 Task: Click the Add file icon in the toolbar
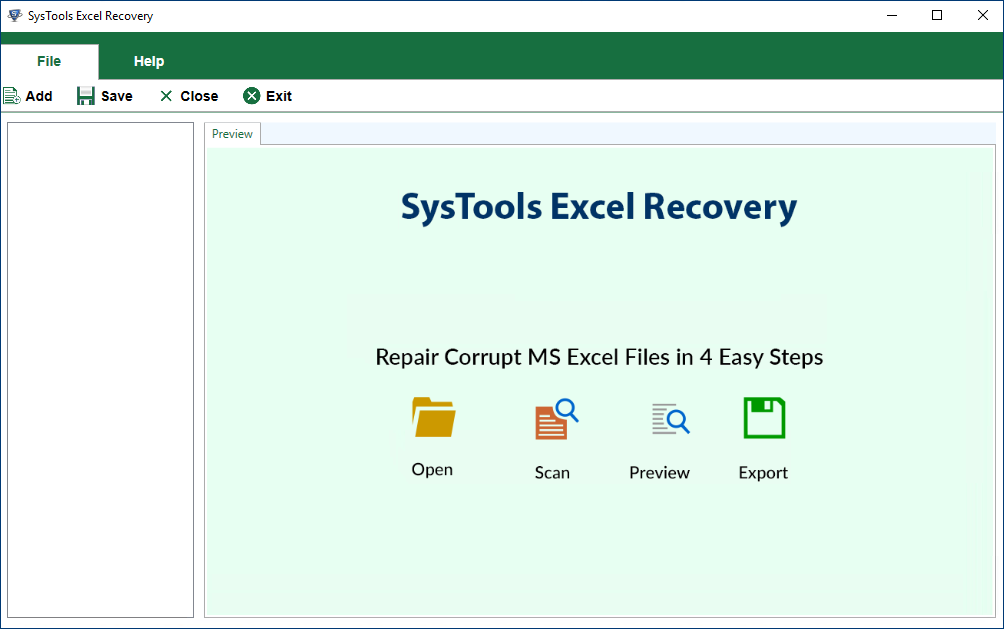(x=11, y=95)
